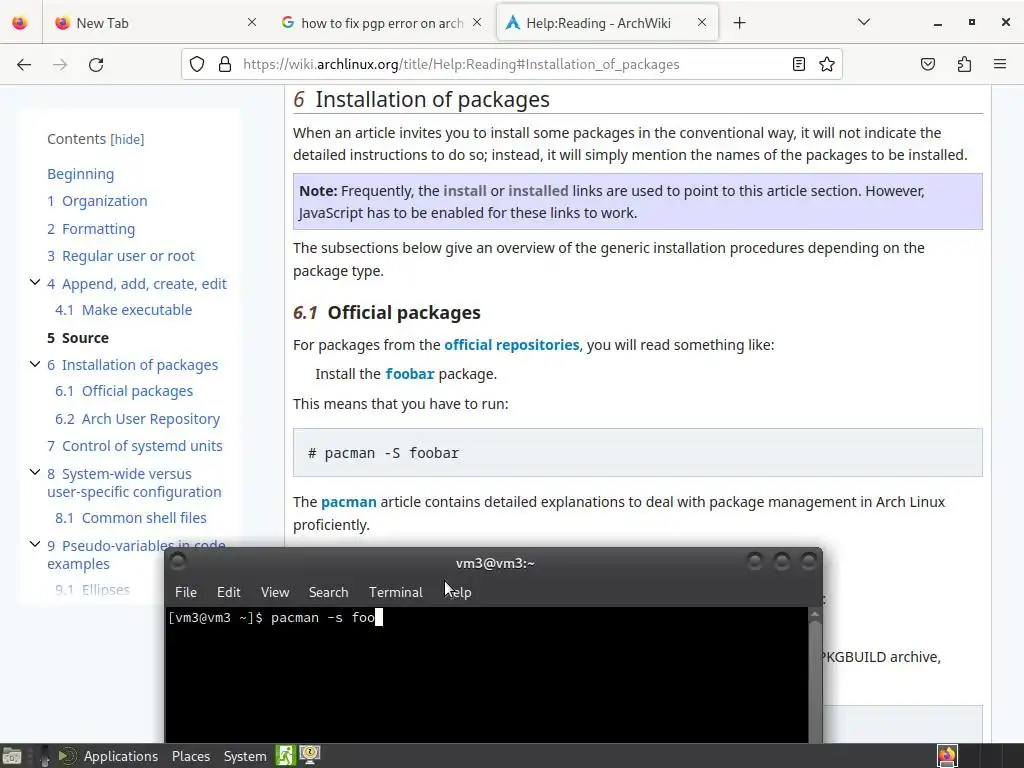This screenshot has width=1024, height=768.
Task: Select the Help:Reading - ArchWiki tab
Action: point(607,23)
